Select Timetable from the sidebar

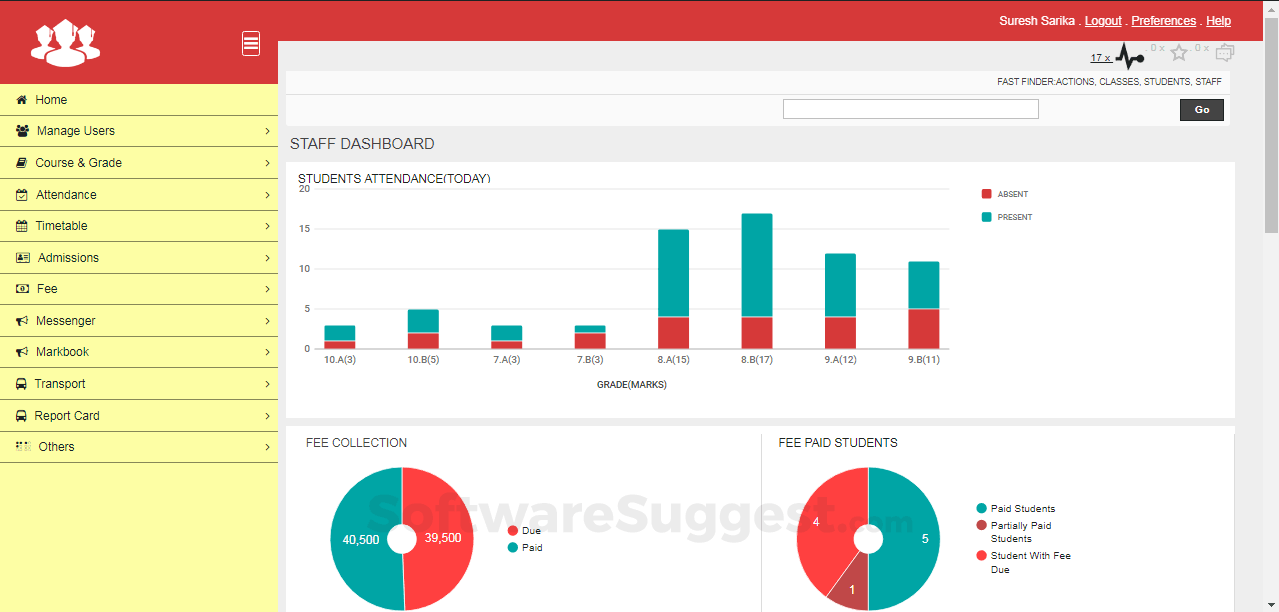point(60,225)
